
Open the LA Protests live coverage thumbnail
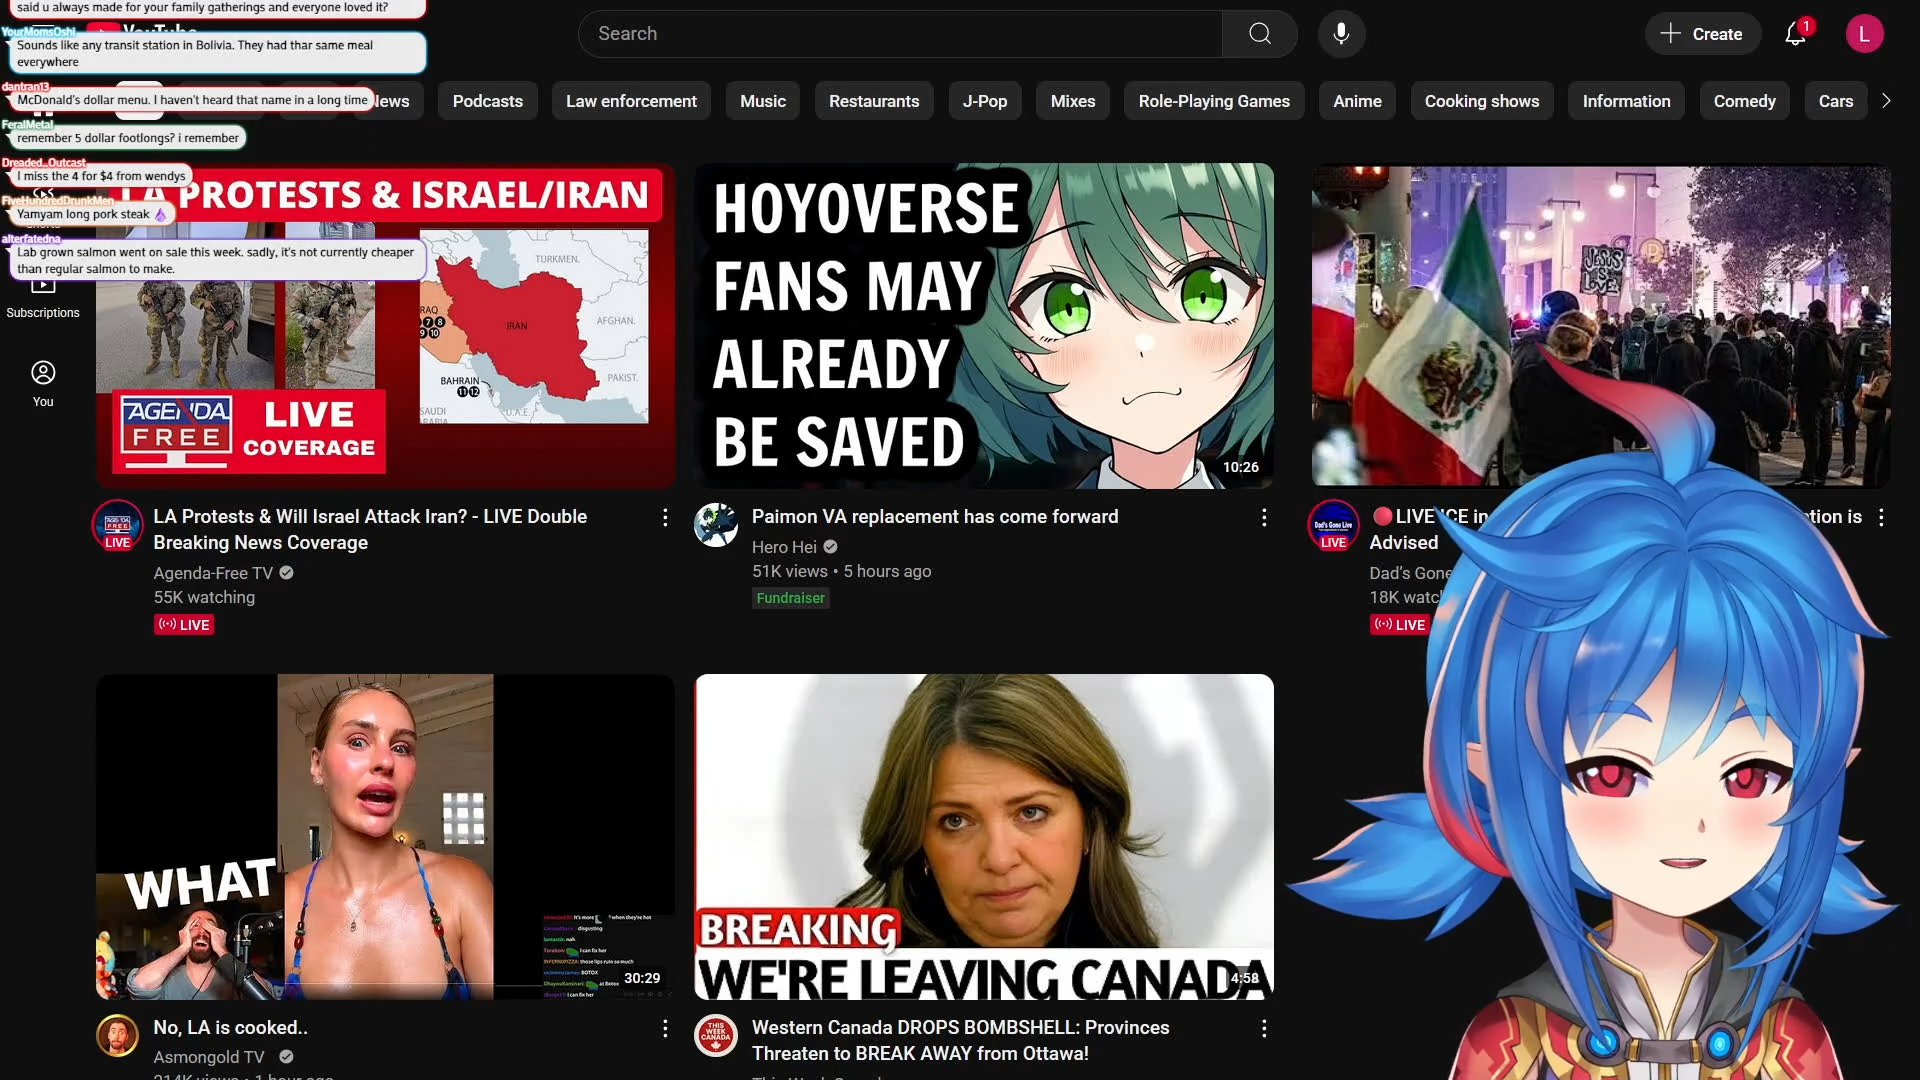385,326
